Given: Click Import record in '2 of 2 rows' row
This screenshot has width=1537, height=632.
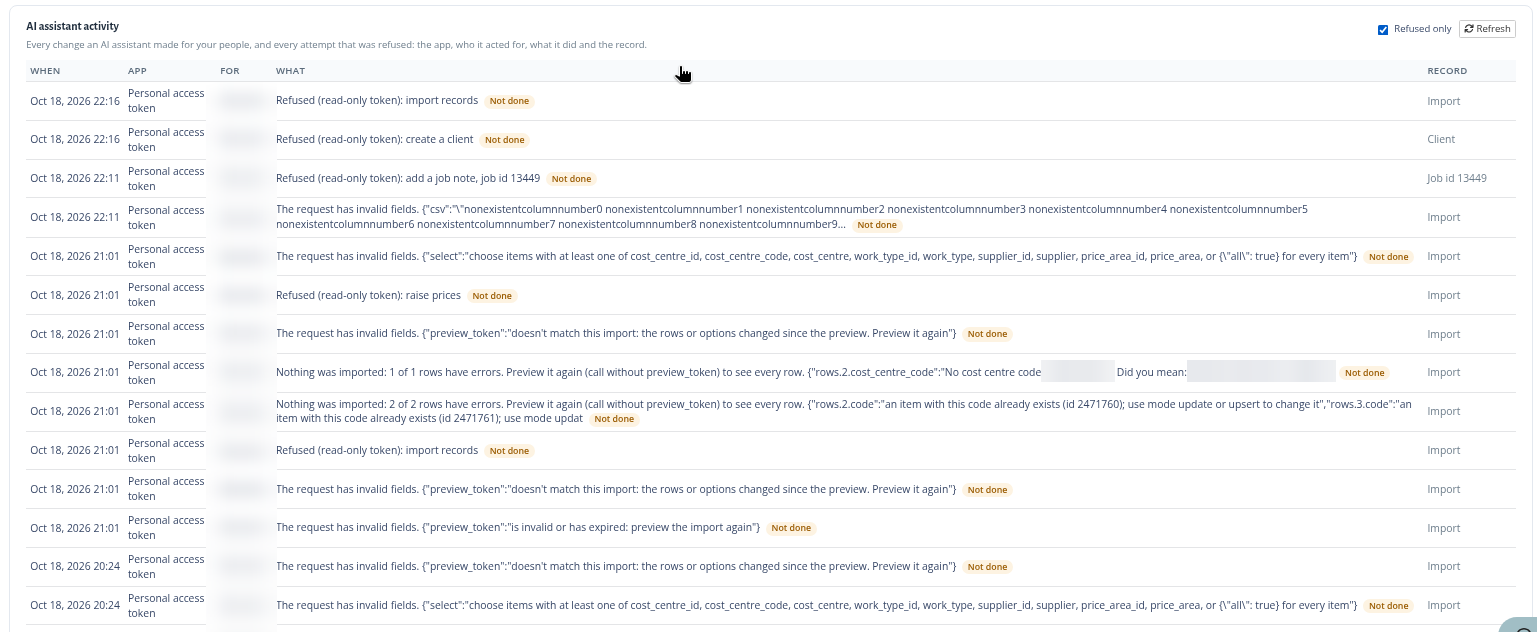Looking at the screenshot, I should (1444, 412).
